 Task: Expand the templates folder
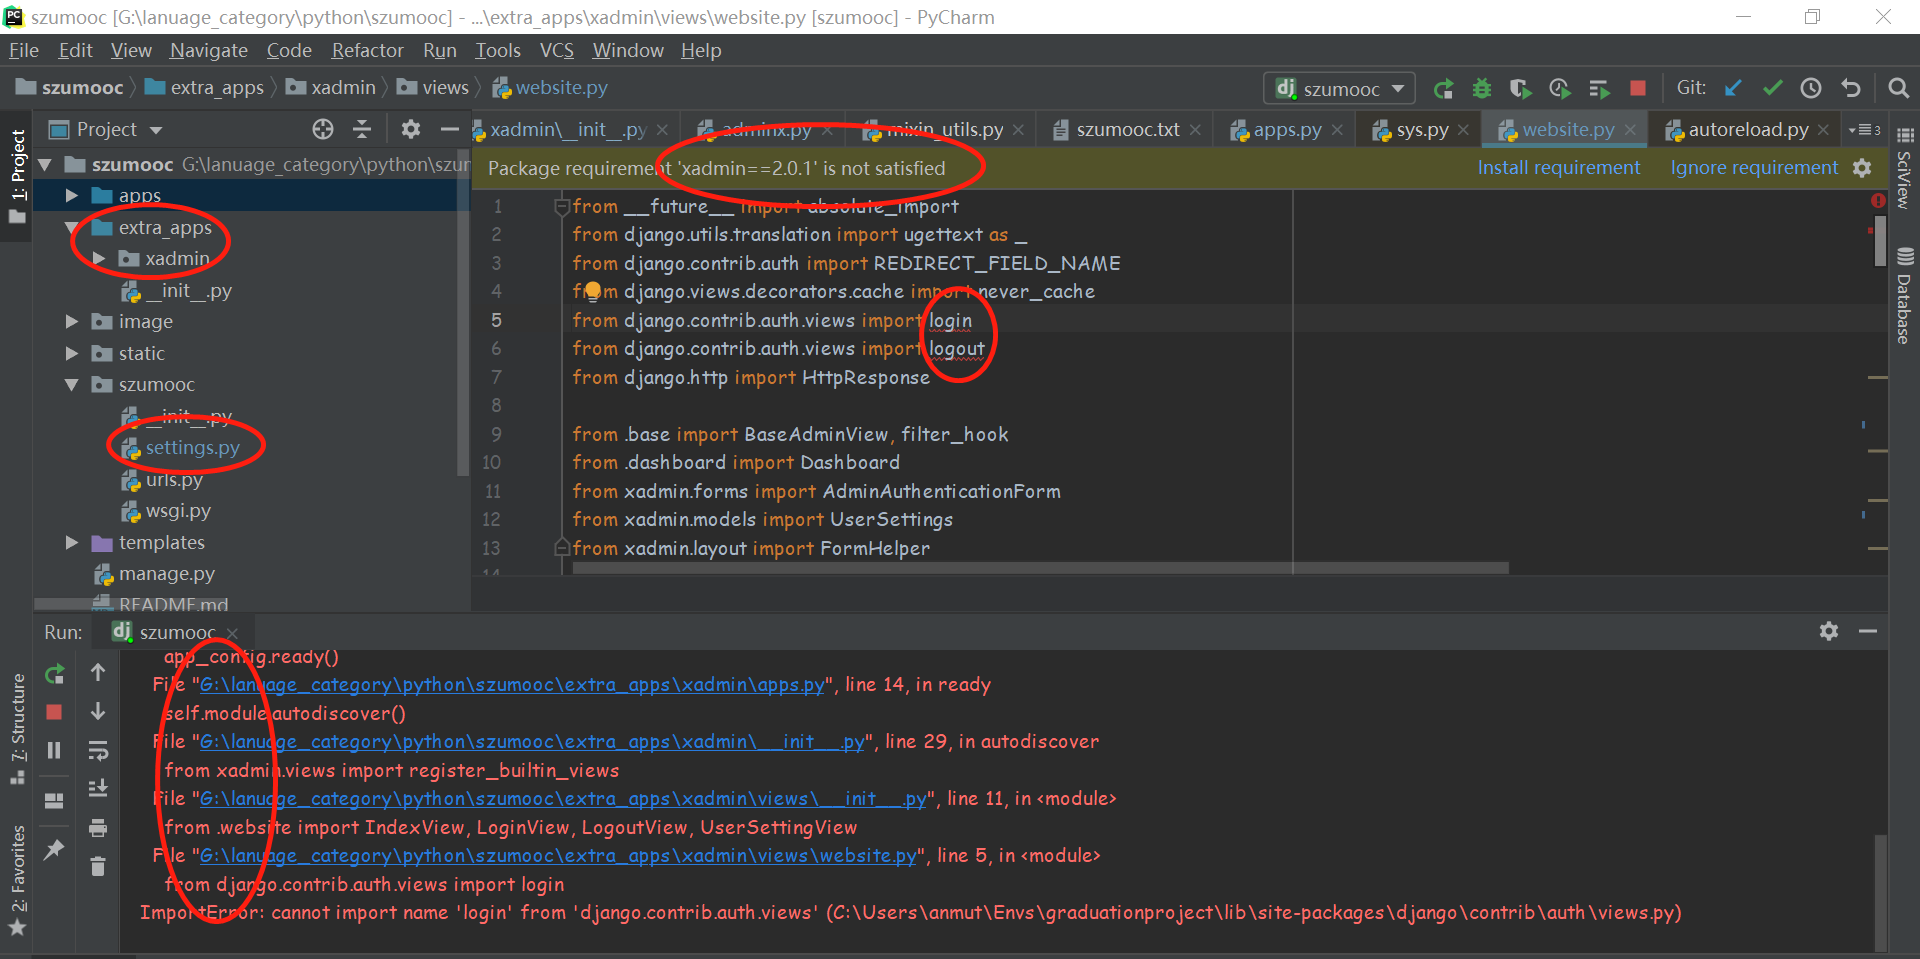(x=71, y=543)
